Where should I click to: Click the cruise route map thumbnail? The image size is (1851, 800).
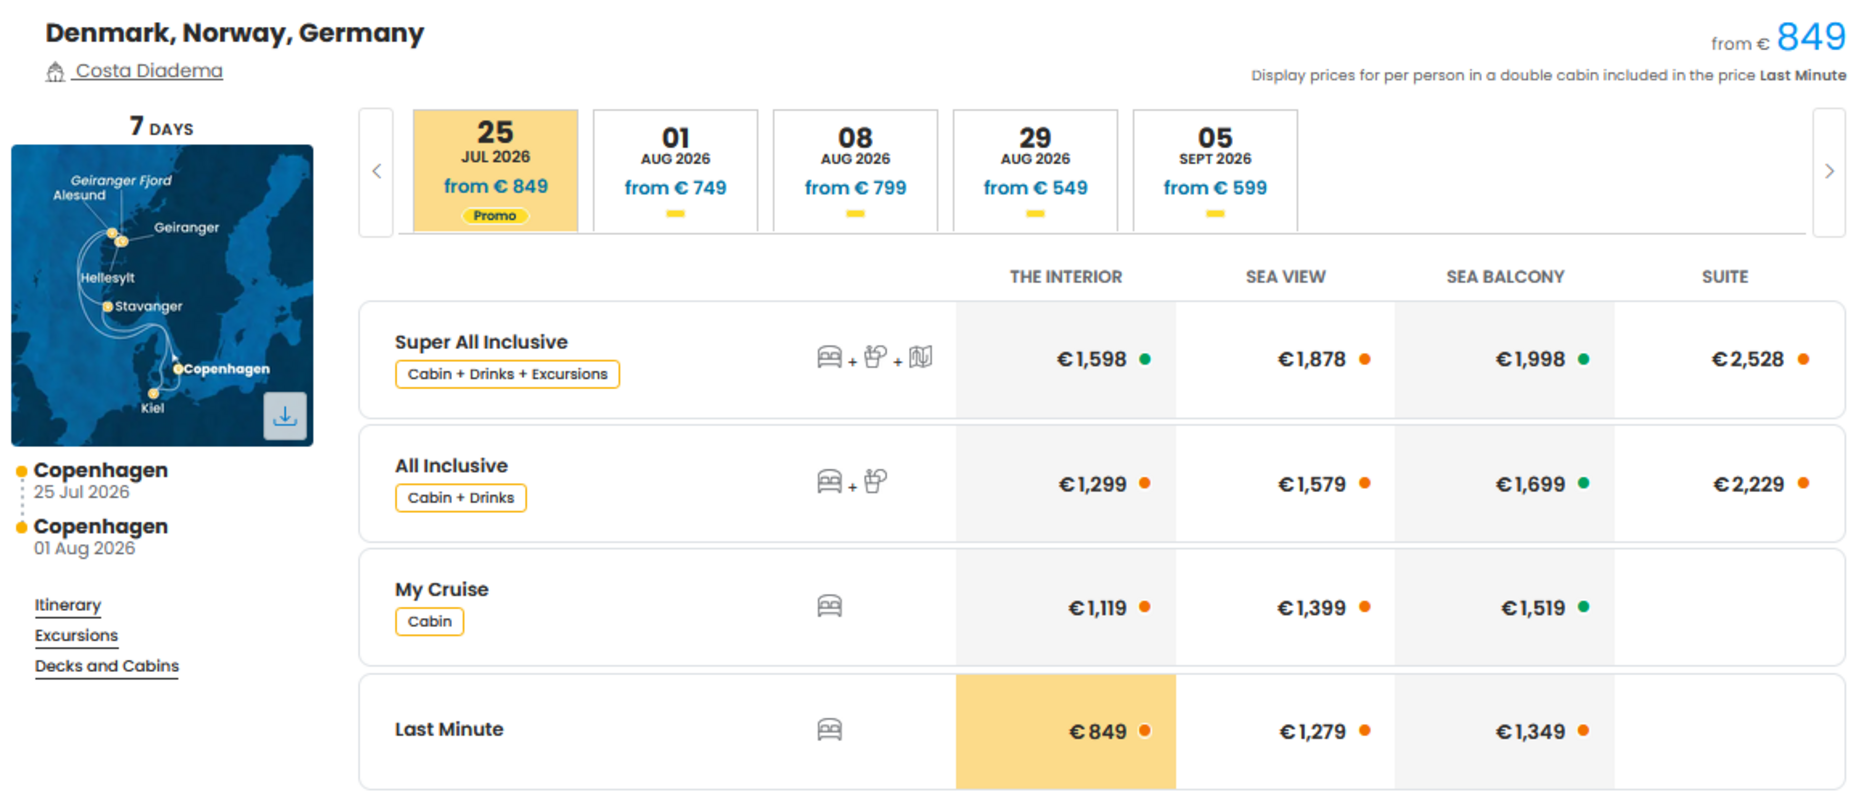coord(162,295)
